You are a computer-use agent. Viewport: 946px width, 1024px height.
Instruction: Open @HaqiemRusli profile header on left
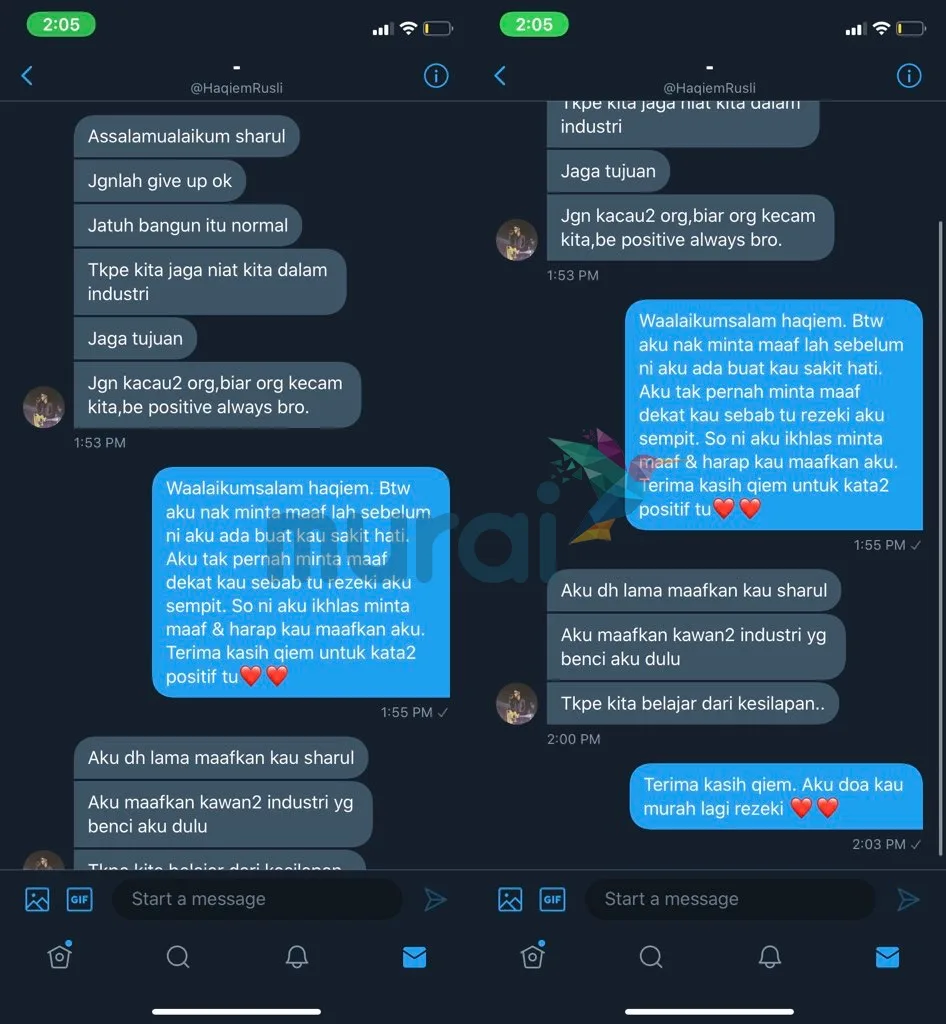coord(236,88)
